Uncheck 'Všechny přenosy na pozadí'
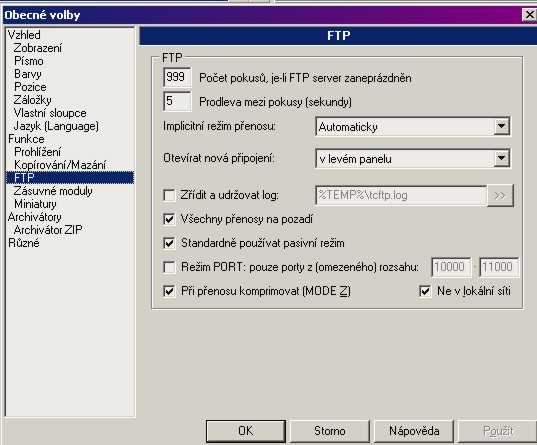 [x=169, y=219]
